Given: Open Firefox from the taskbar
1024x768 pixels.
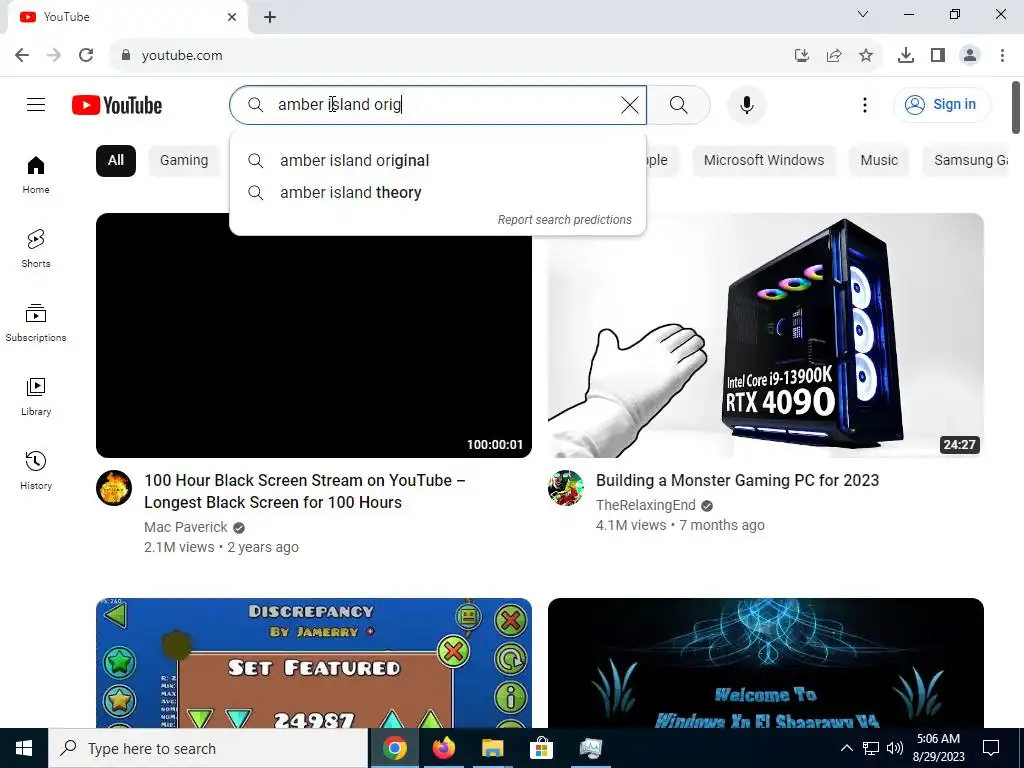Looking at the screenshot, I should pyautogui.click(x=443, y=748).
